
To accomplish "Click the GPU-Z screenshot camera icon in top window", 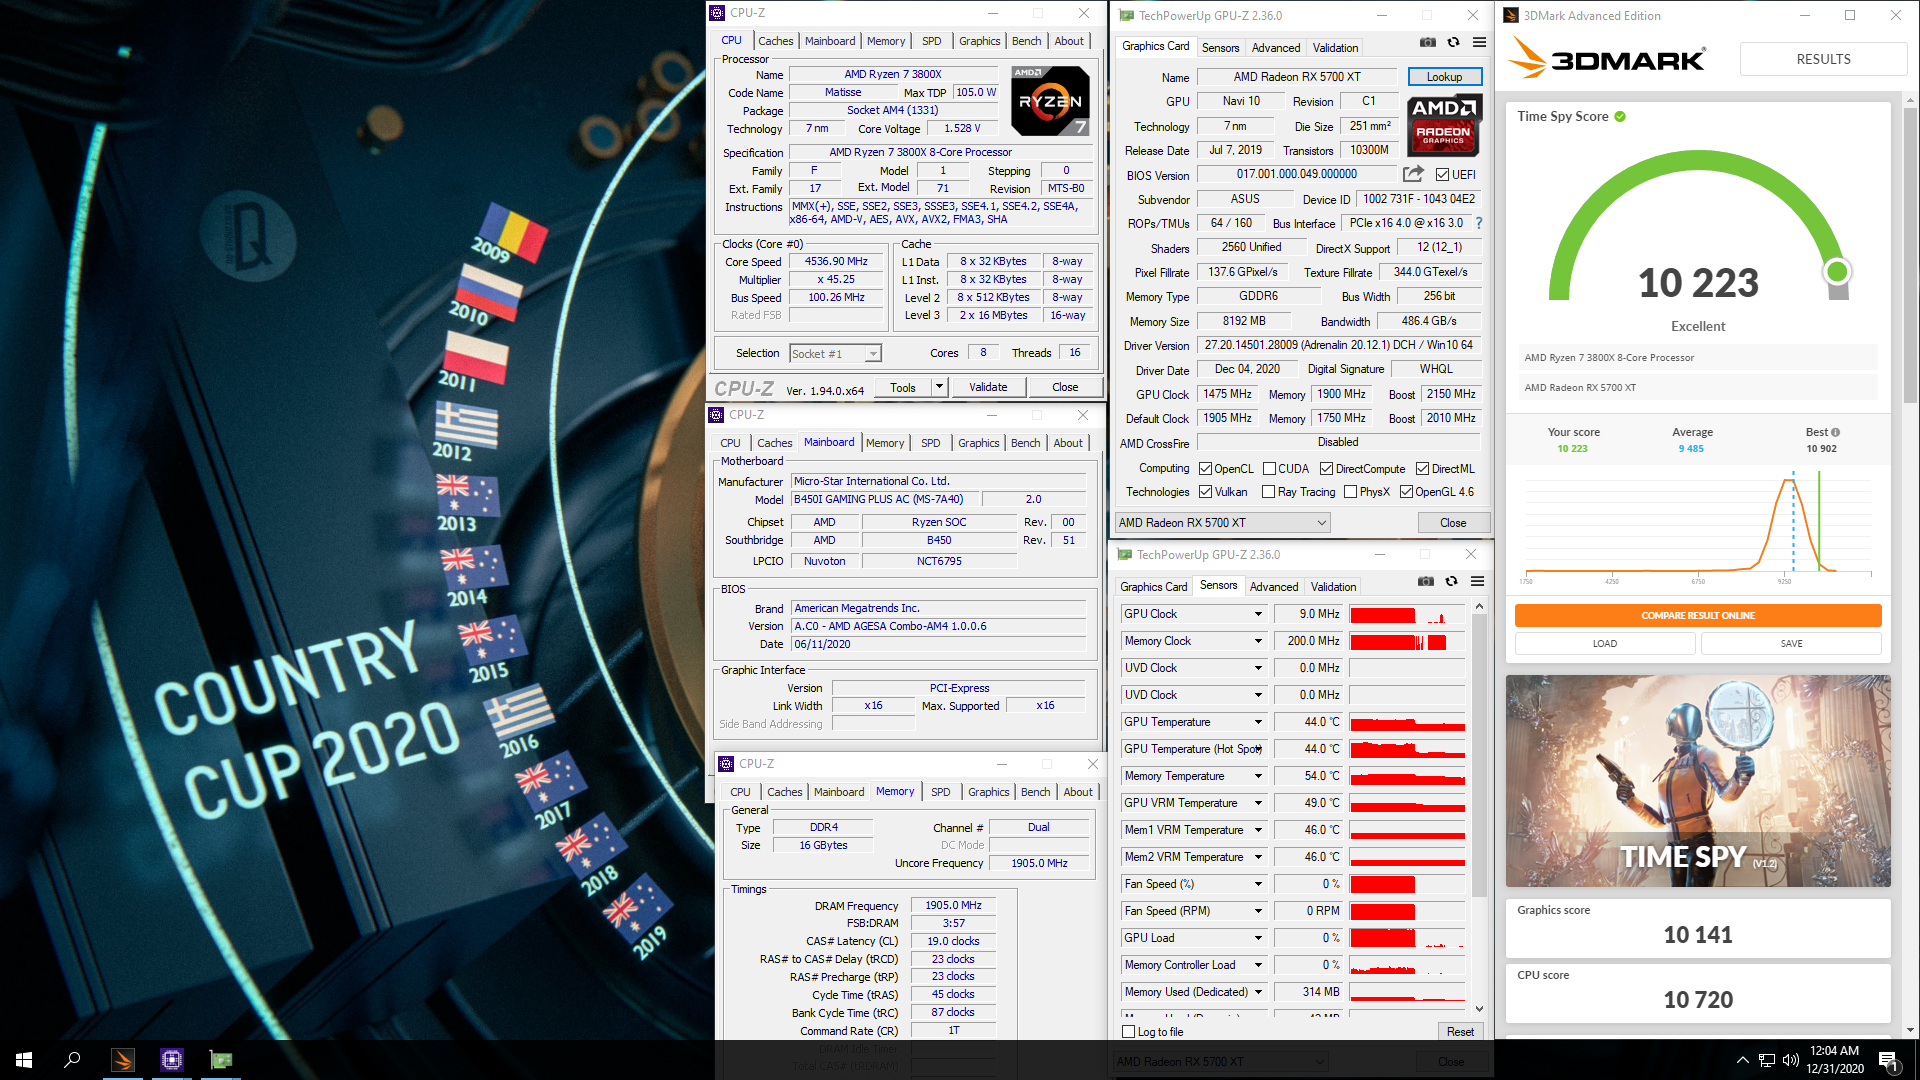I will click(x=1427, y=43).
